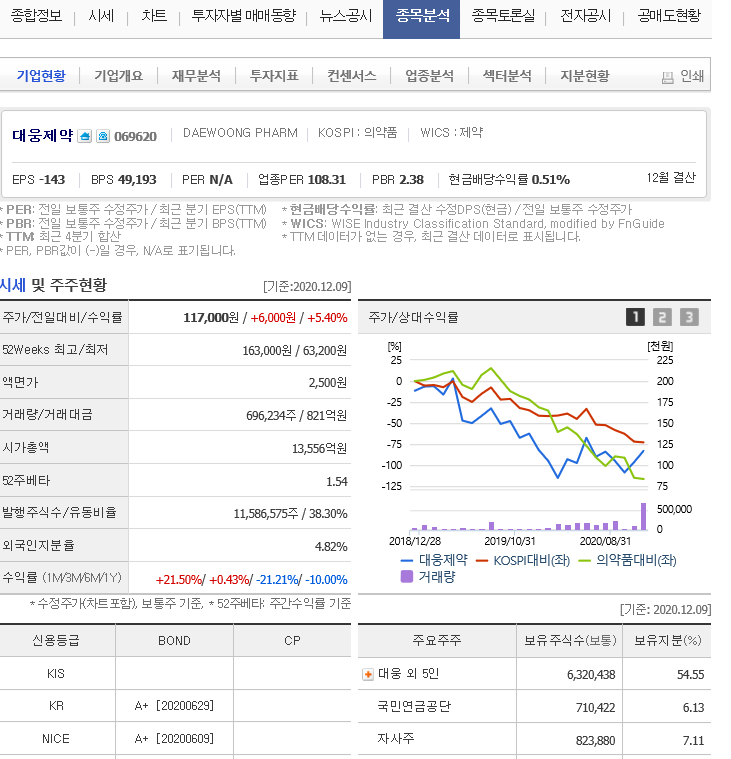This screenshot has width=731, height=759.
Task: Click the 신용등급 column header
Action: [x=56, y=640]
